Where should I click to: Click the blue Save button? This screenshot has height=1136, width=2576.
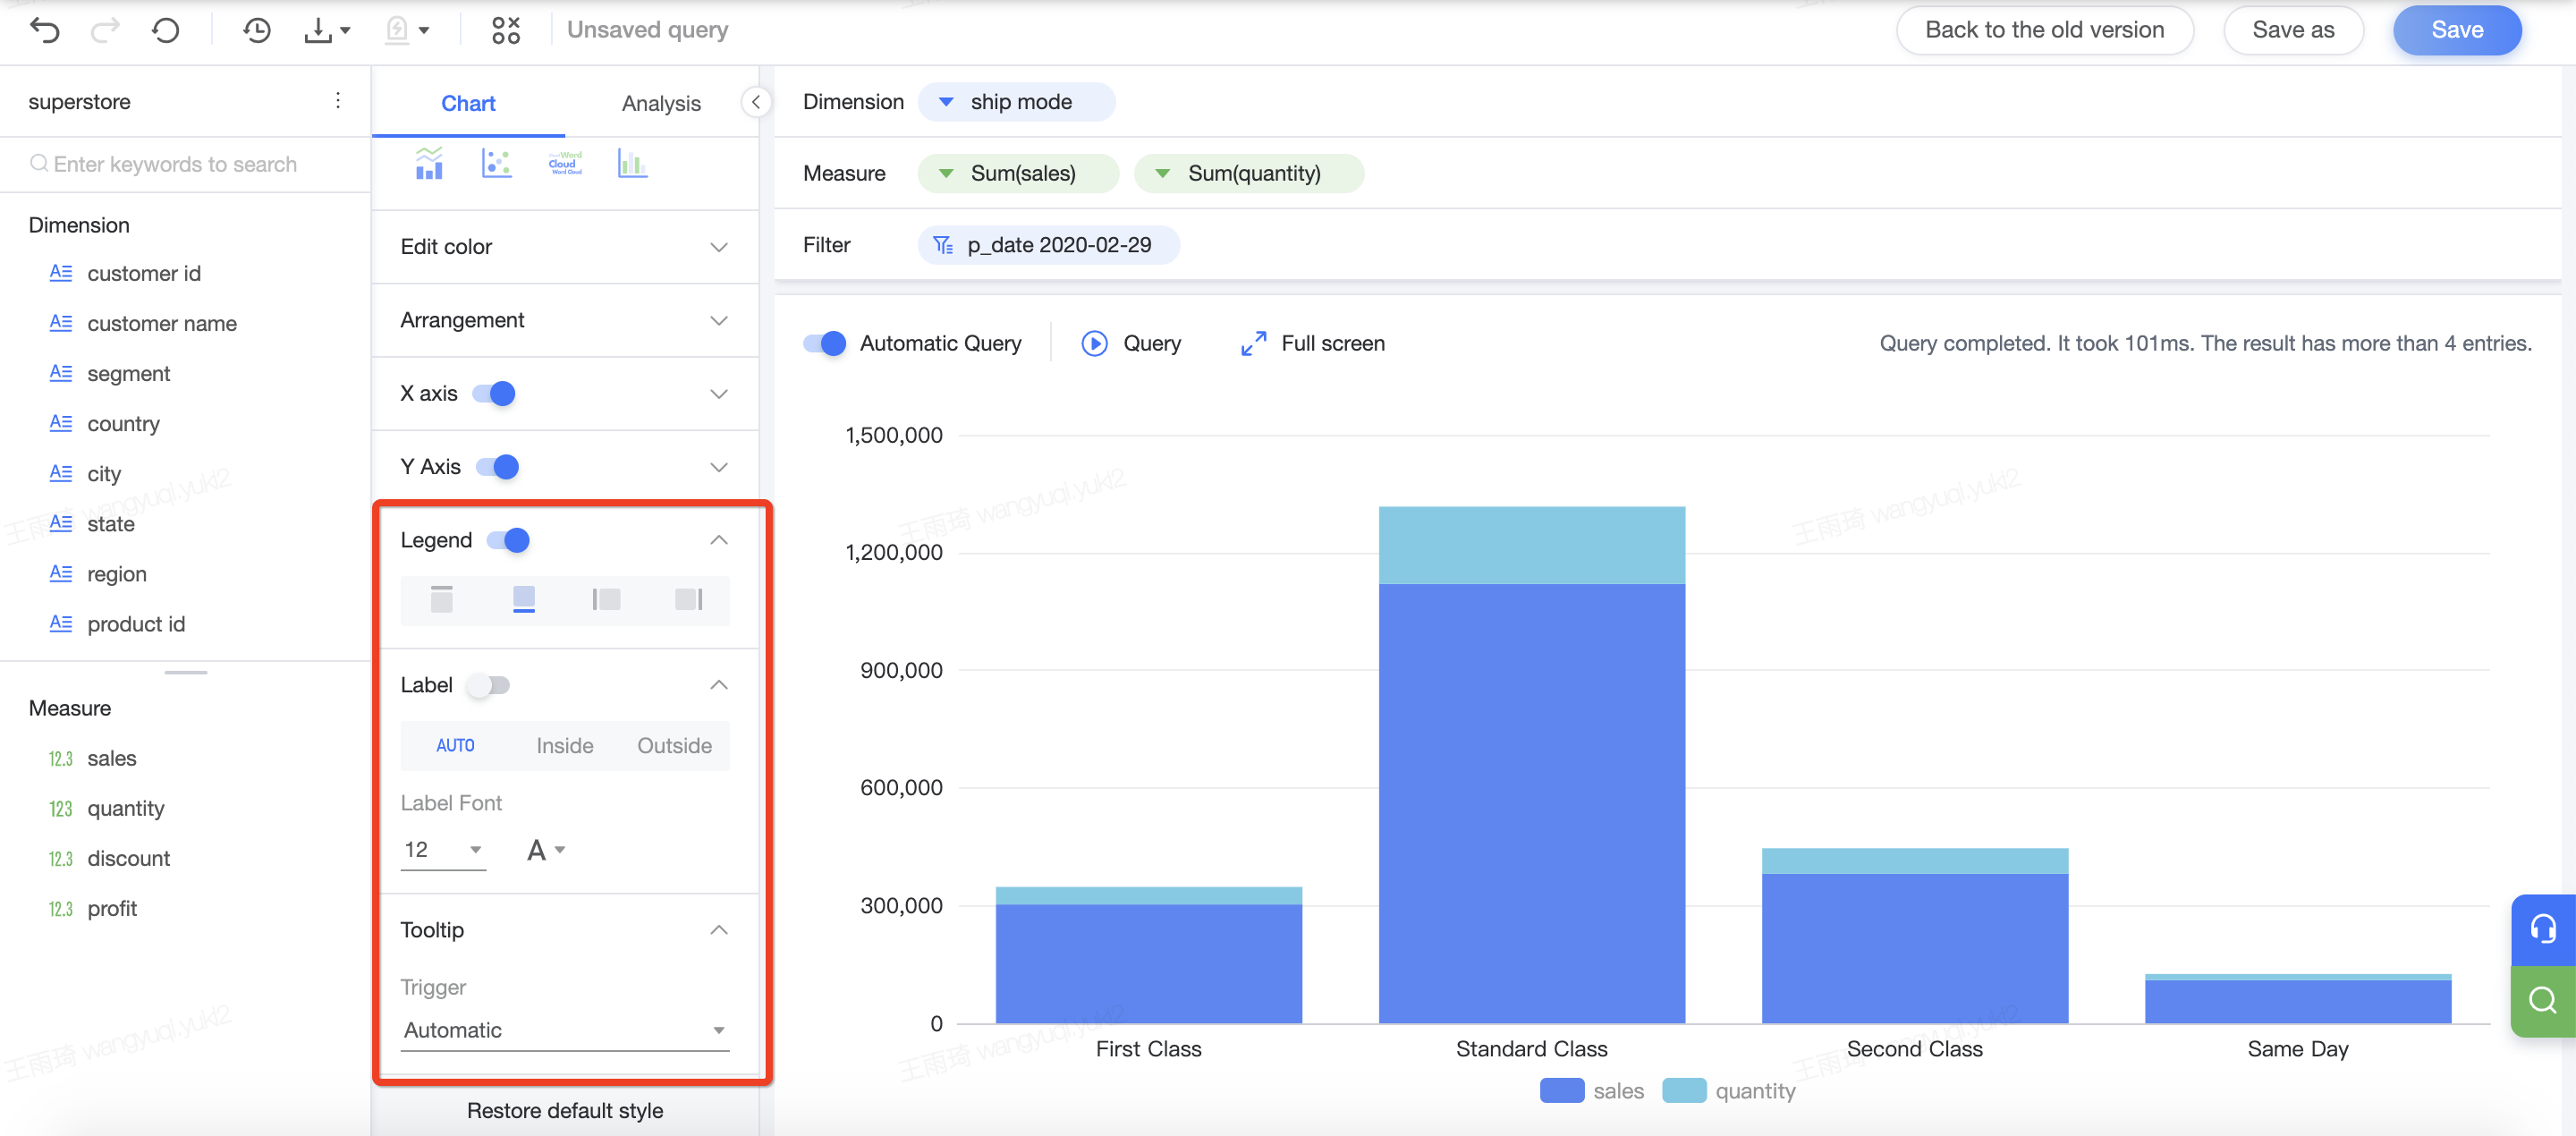tap(2457, 30)
